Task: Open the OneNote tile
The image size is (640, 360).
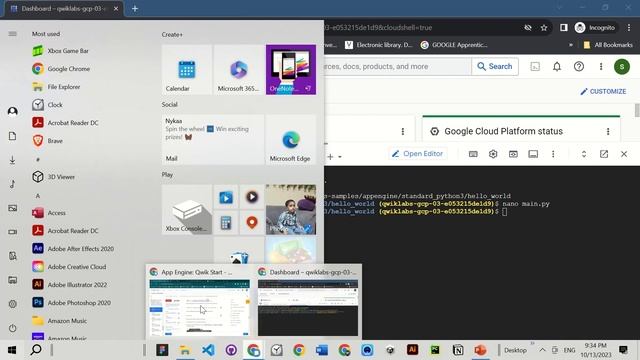Action: (291, 70)
